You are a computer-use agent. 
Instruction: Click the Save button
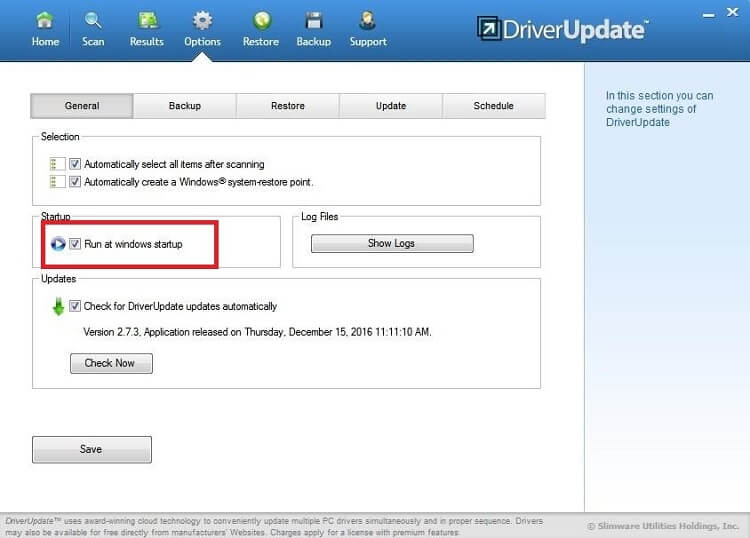click(92, 450)
